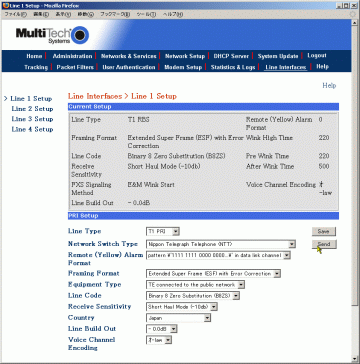The width and height of the screenshot is (360, 364).
Task: Open the Equipment Type dropdown
Action: tap(196, 285)
